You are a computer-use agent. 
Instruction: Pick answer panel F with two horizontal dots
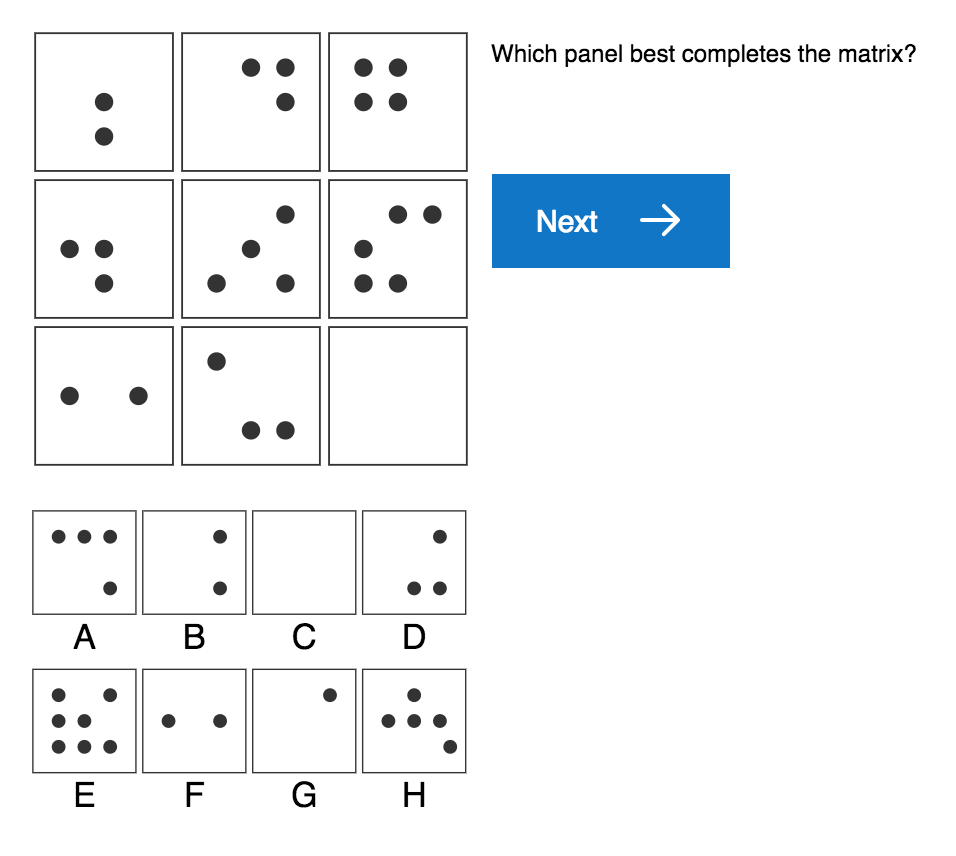pos(194,720)
